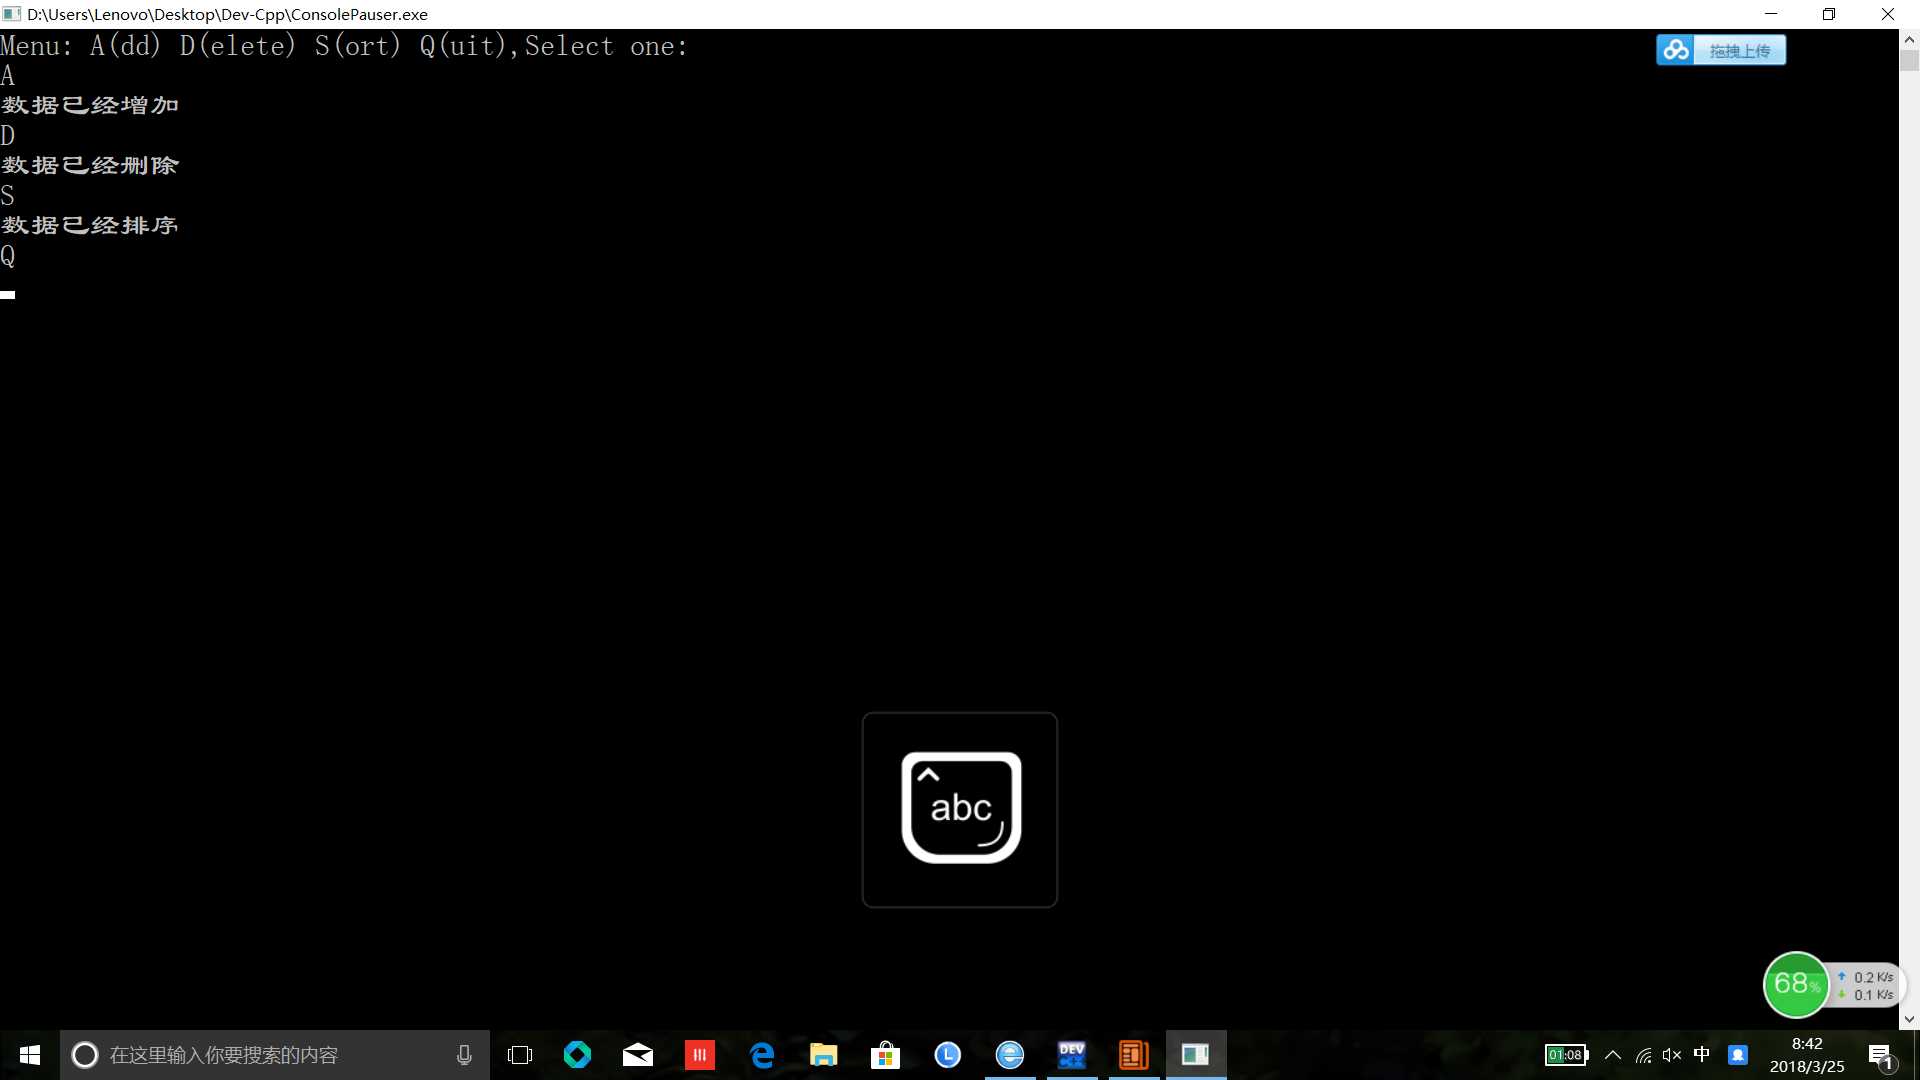This screenshot has height=1080, width=1920.
Task: Open the Windows Start menu
Action: tap(30, 1055)
